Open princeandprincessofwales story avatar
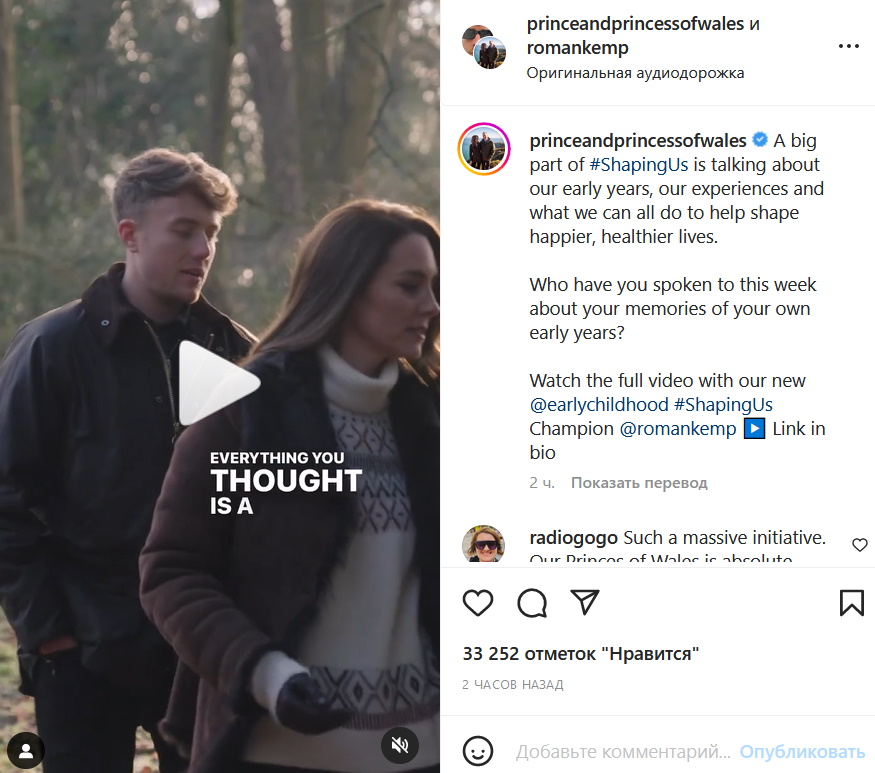This screenshot has height=773, width=875. [484, 149]
